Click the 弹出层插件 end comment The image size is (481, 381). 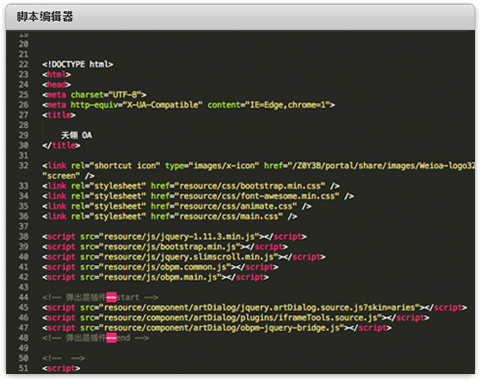(95, 338)
